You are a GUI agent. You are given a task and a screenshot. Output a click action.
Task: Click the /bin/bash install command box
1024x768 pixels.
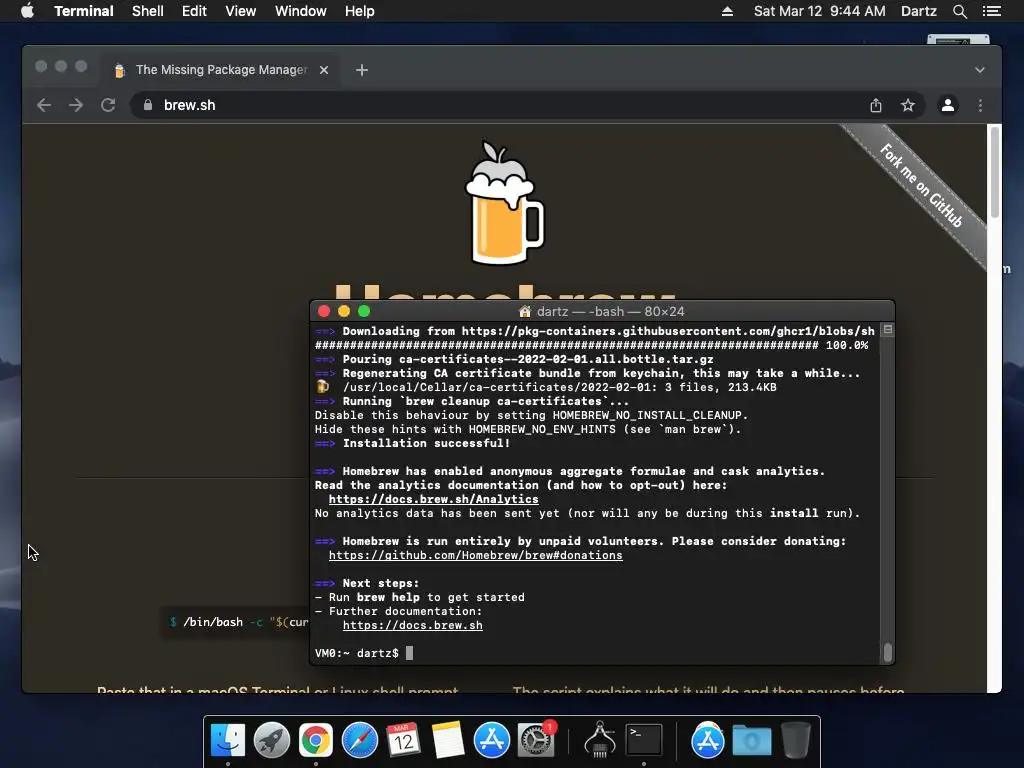tap(236, 622)
